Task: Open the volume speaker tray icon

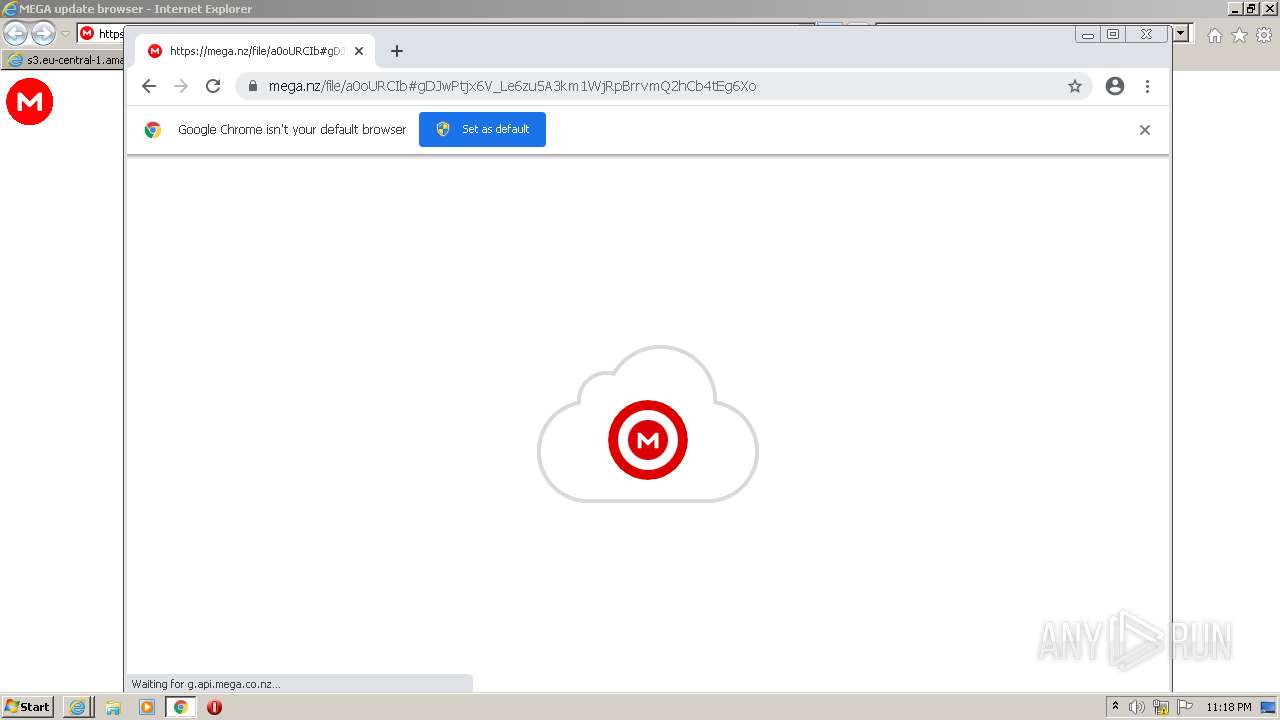Action: point(1137,707)
